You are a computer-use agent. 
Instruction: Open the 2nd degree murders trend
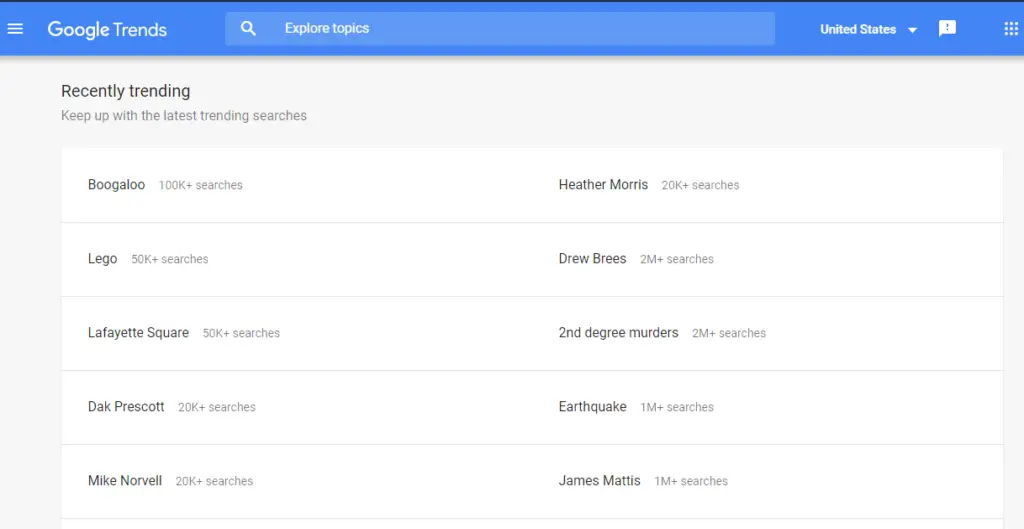(x=618, y=332)
